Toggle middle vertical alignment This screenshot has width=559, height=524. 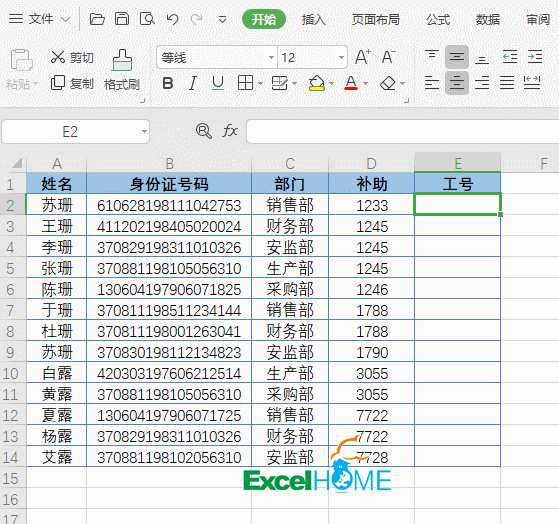[457, 57]
